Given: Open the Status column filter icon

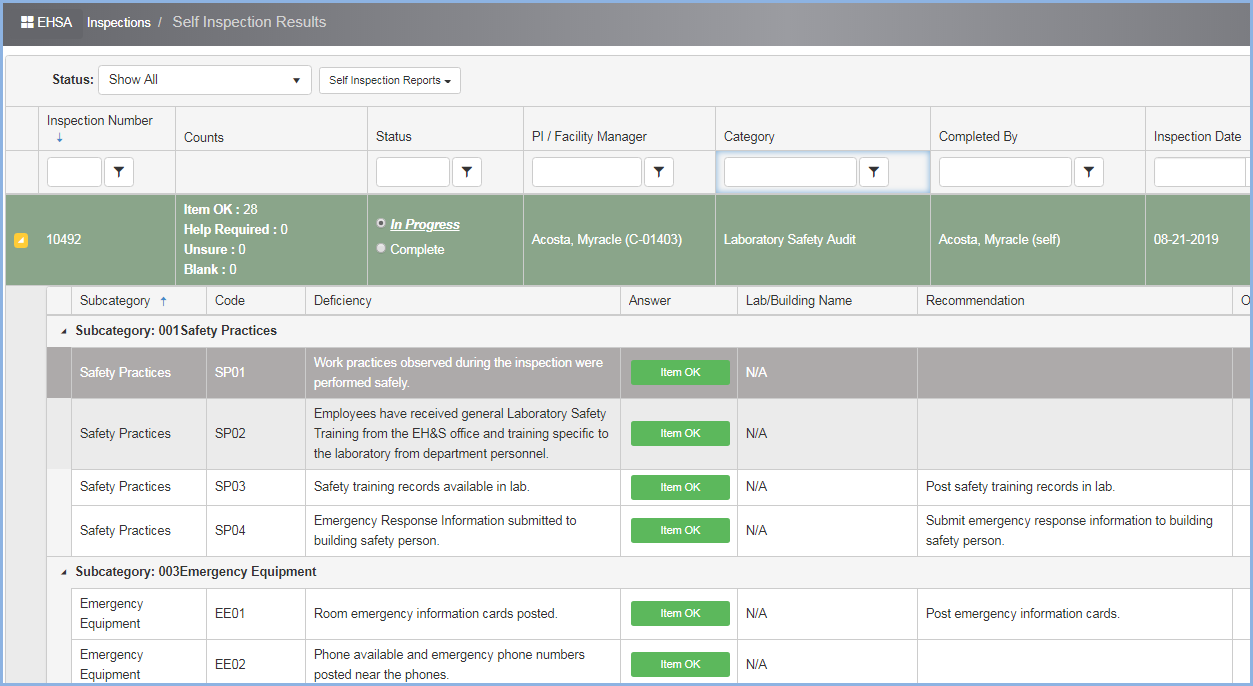Looking at the screenshot, I should (x=467, y=172).
